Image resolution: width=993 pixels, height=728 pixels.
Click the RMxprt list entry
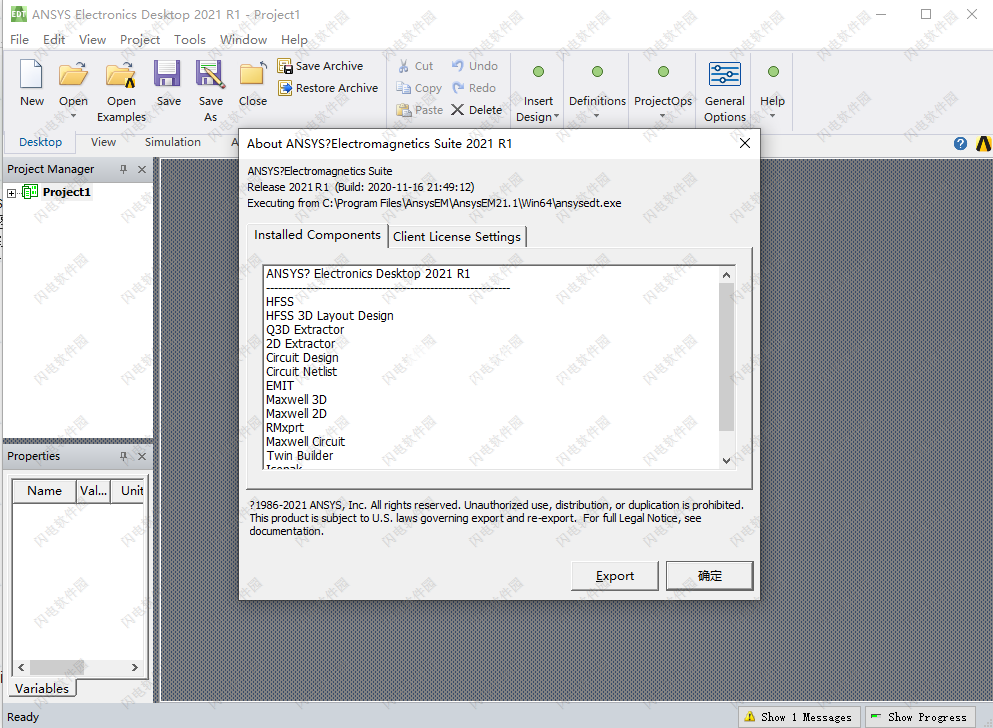click(284, 427)
